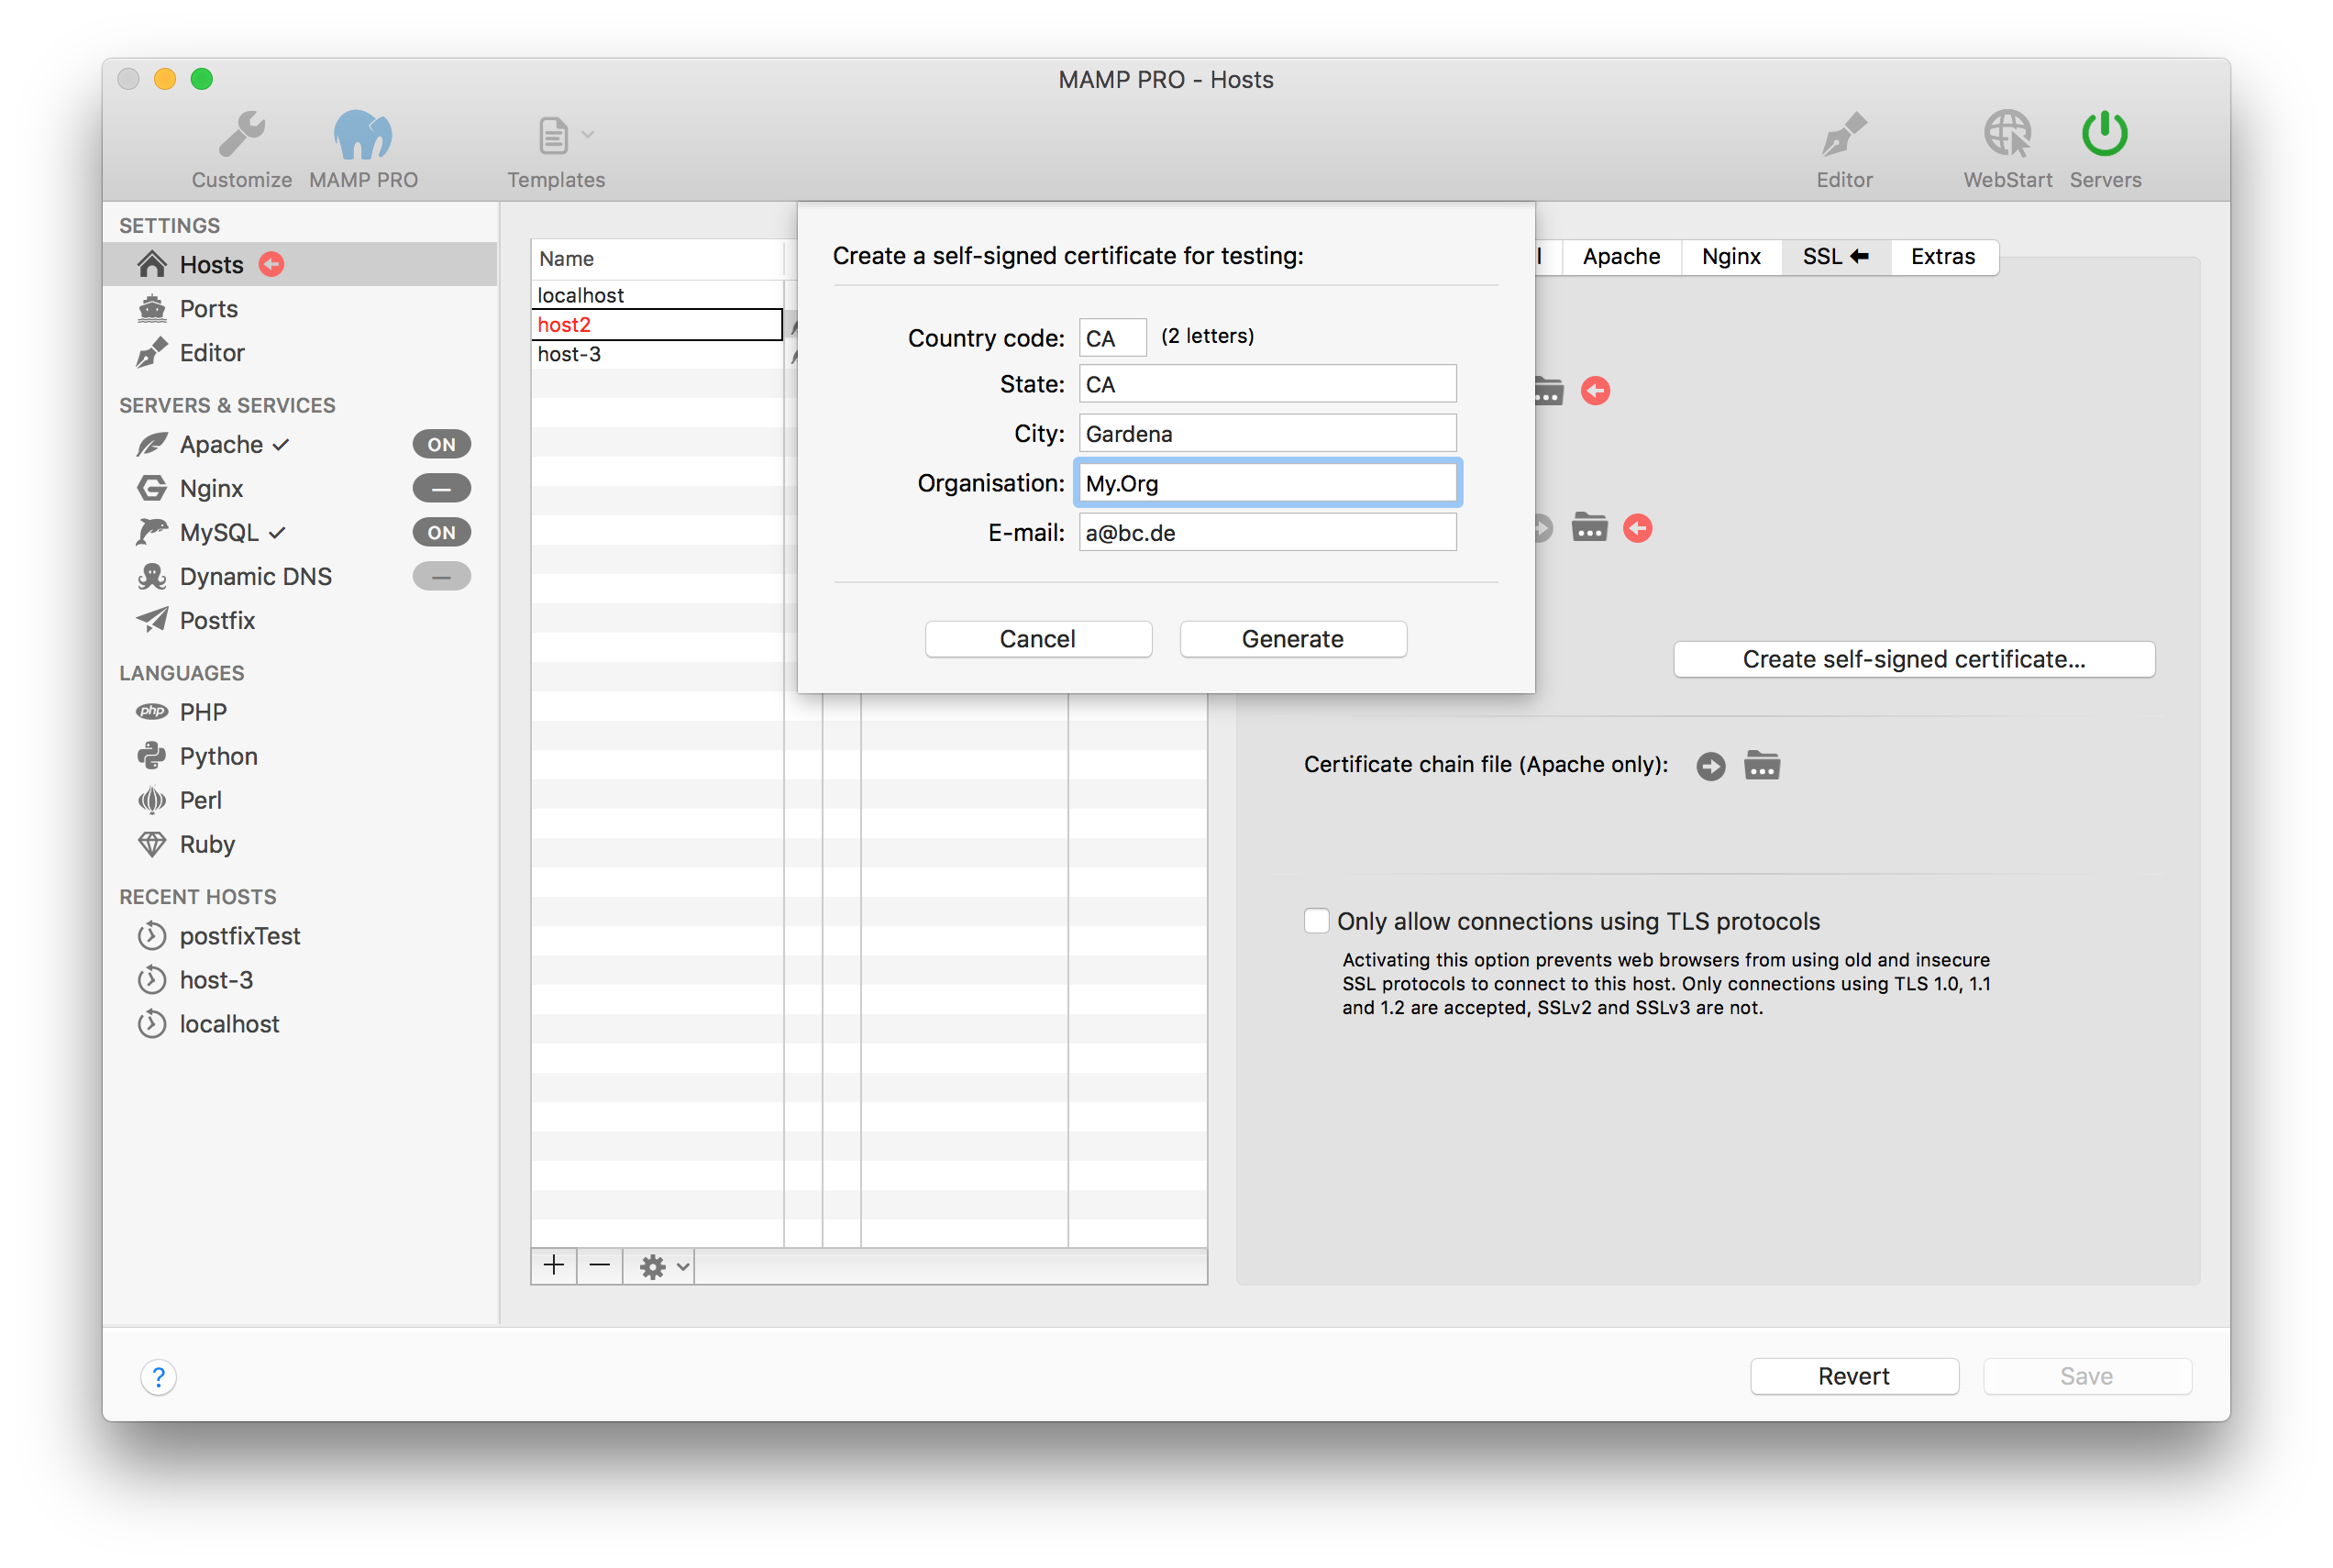The height and width of the screenshot is (1568, 2333).
Task: Cancel the certificate dialog
Action: (x=1038, y=639)
